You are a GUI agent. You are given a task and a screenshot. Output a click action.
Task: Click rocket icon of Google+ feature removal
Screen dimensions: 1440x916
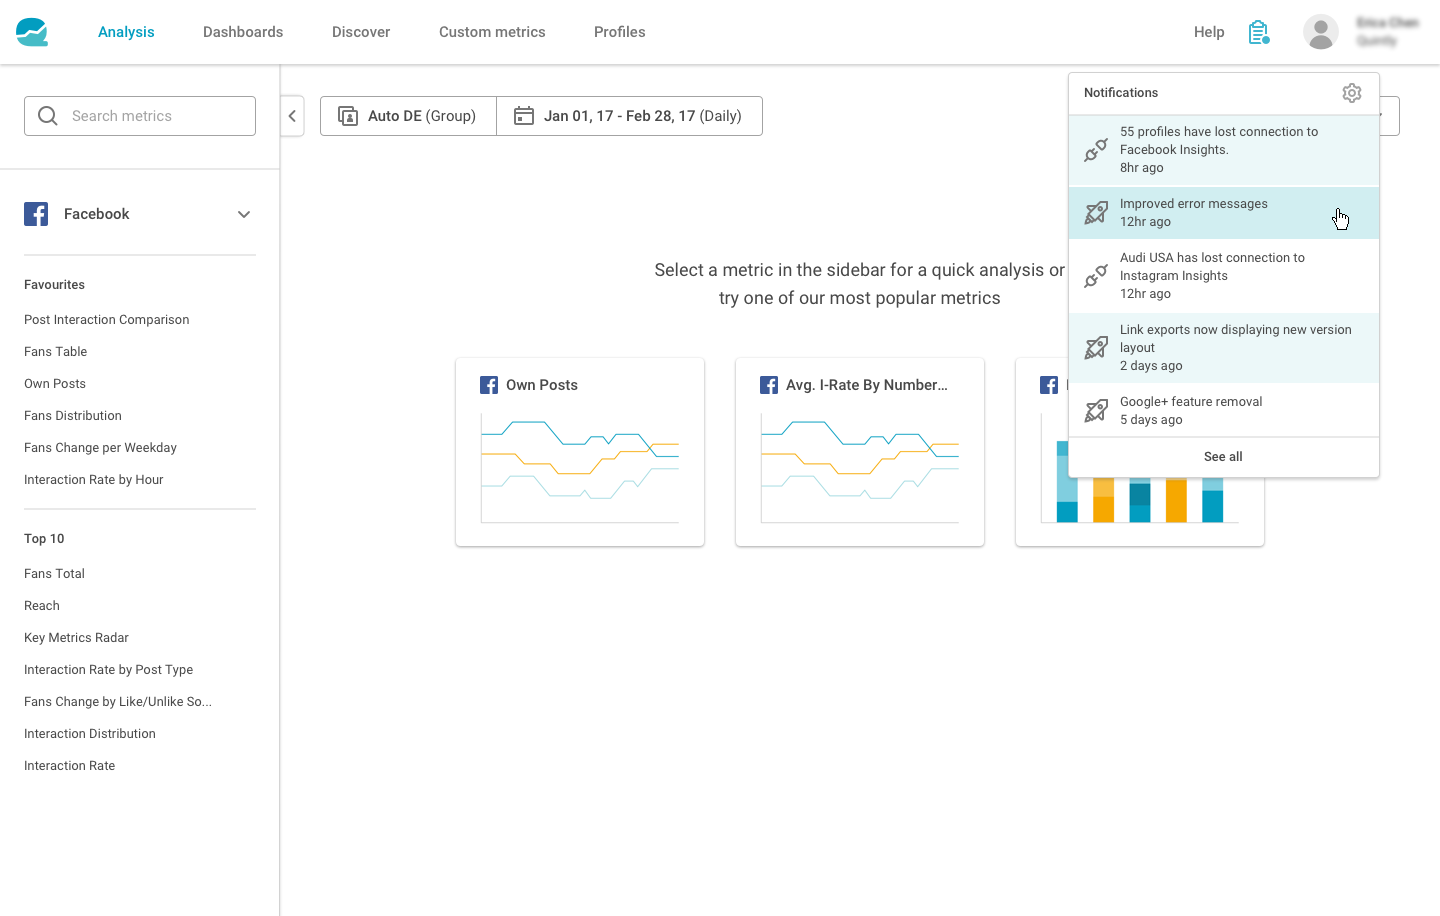1096,411
